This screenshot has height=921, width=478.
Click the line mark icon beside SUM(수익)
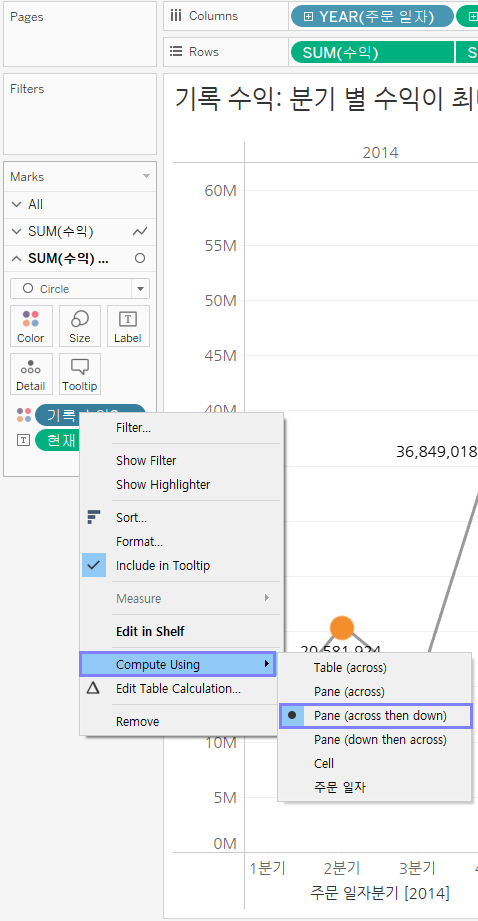click(140, 231)
